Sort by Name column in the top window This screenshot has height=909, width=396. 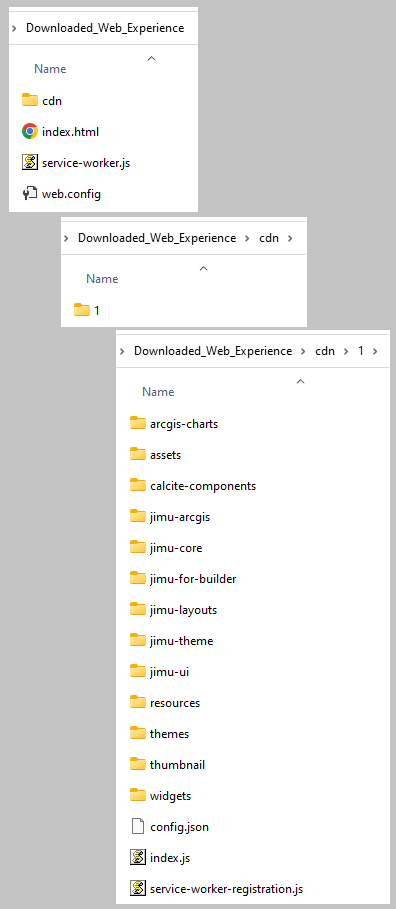[x=50, y=68]
